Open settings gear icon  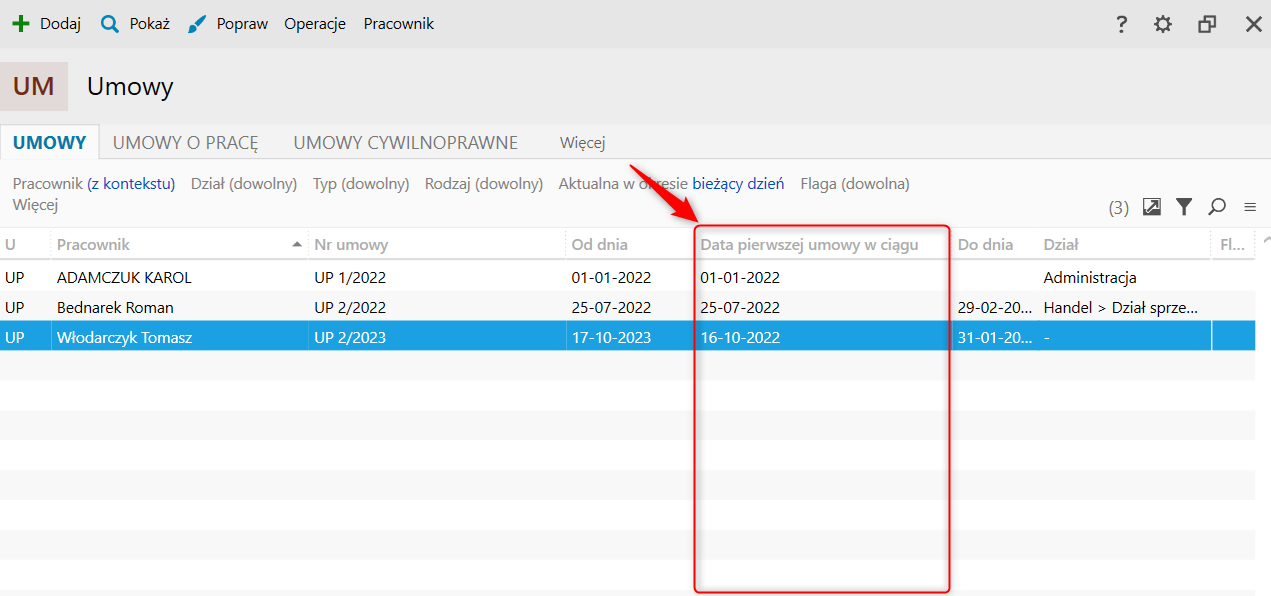[x=1162, y=24]
